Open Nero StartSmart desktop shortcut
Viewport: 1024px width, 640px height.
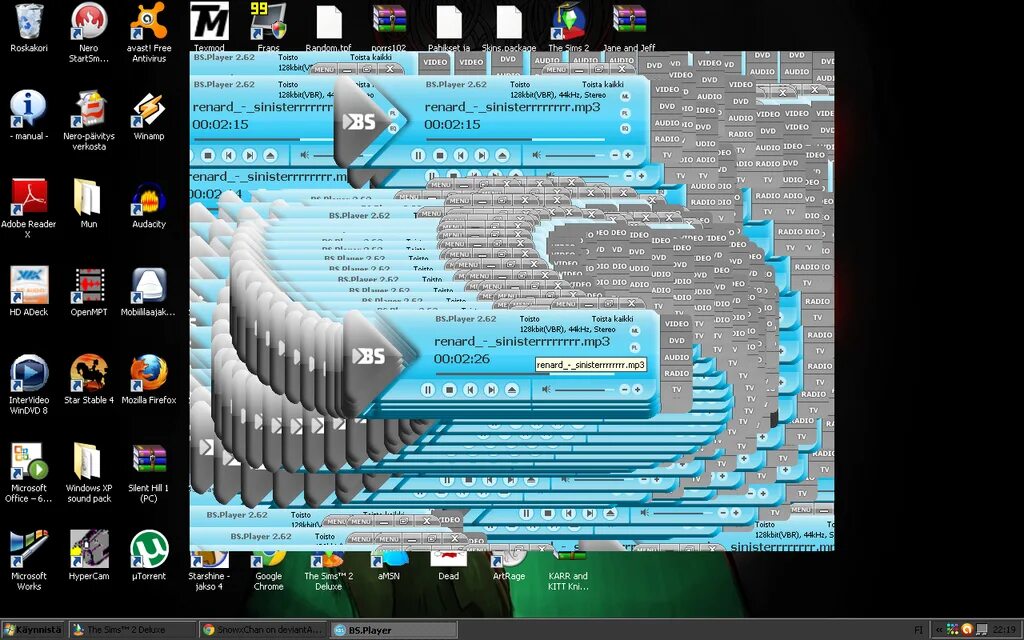click(89, 33)
